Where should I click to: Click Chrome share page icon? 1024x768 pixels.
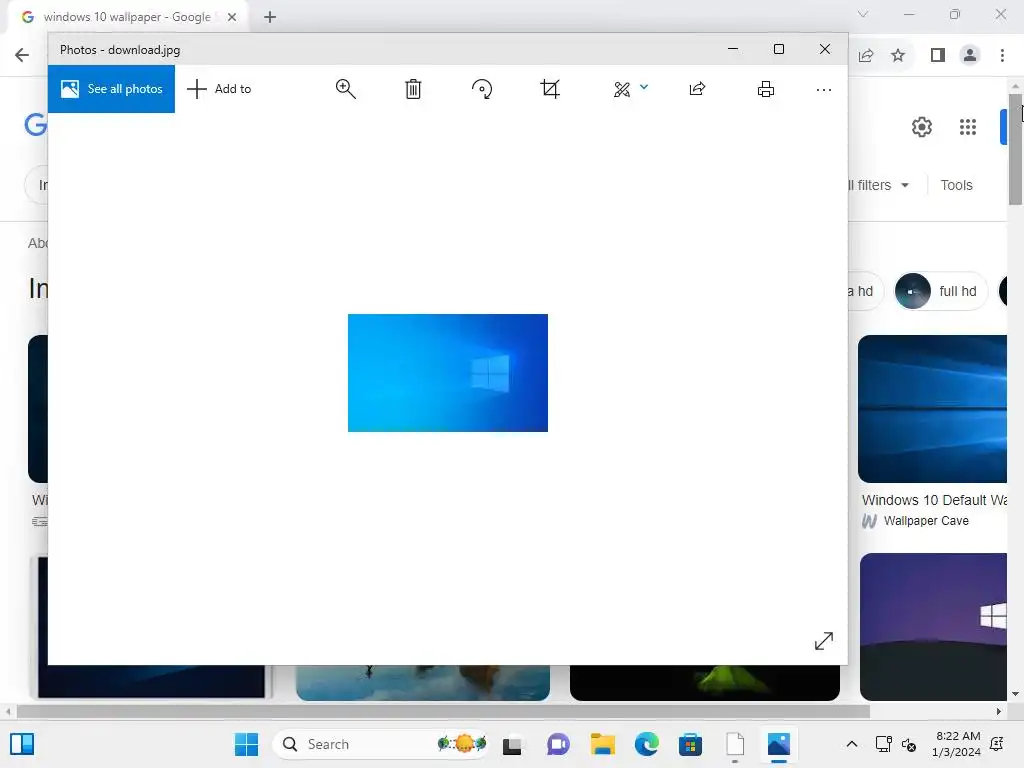pyautogui.click(x=866, y=56)
